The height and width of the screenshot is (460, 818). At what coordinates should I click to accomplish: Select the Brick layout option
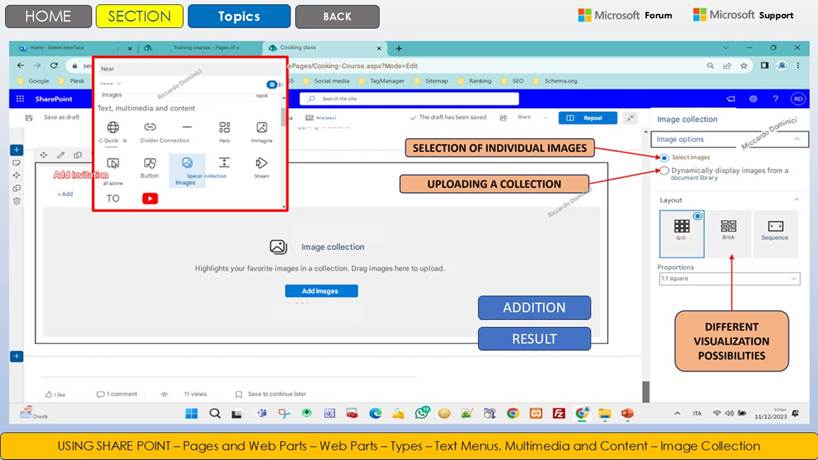(728, 234)
